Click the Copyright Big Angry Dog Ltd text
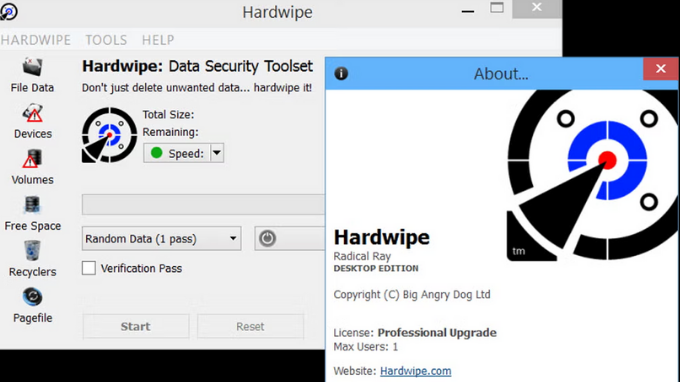Viewport: 680px width, 382px height. (412, 294)
